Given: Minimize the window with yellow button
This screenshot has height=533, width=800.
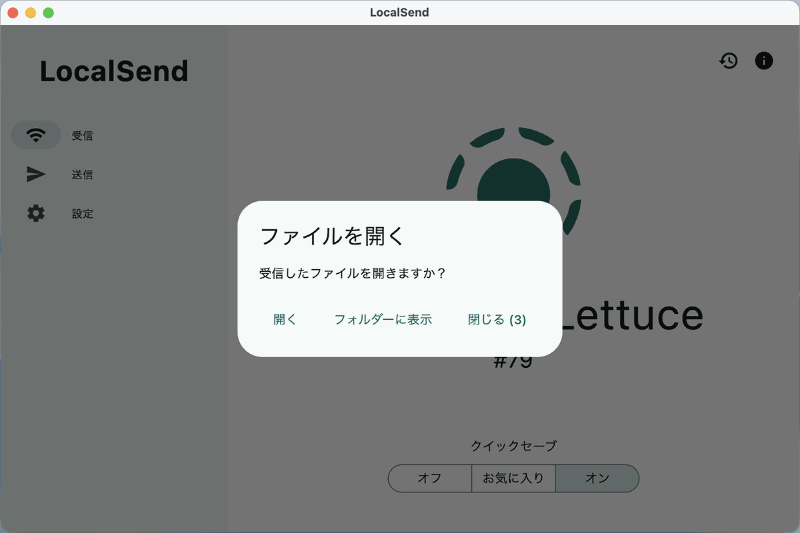Looking at the screenshot, I should 31,13.
